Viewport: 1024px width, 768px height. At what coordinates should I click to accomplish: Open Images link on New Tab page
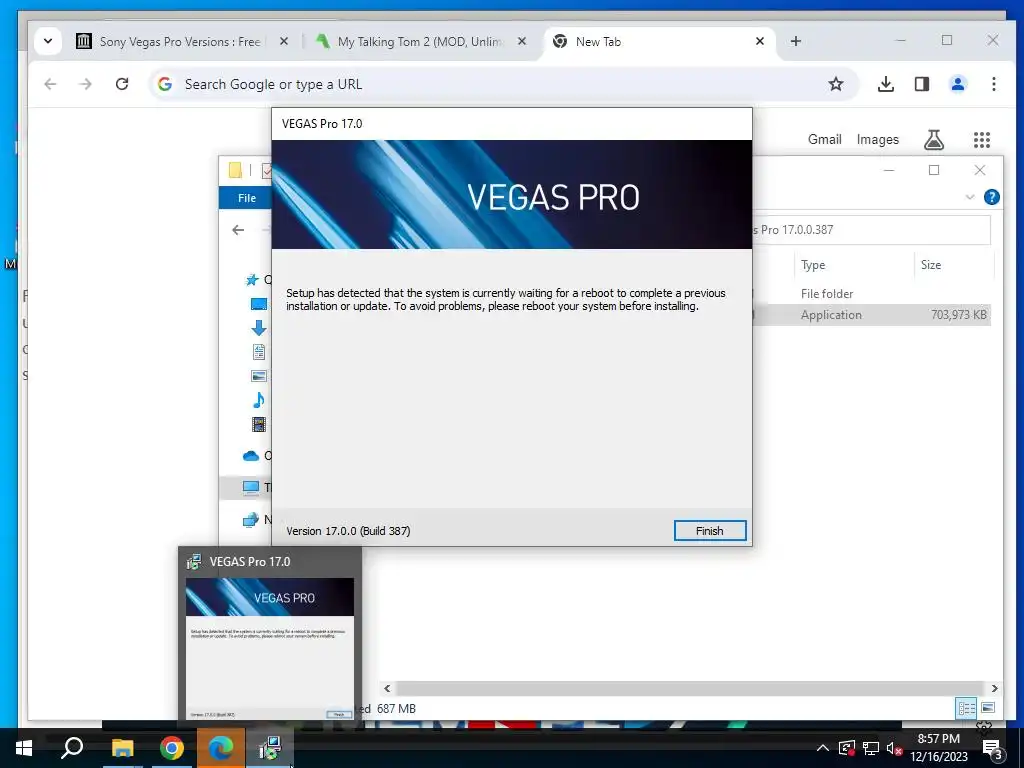878,139
